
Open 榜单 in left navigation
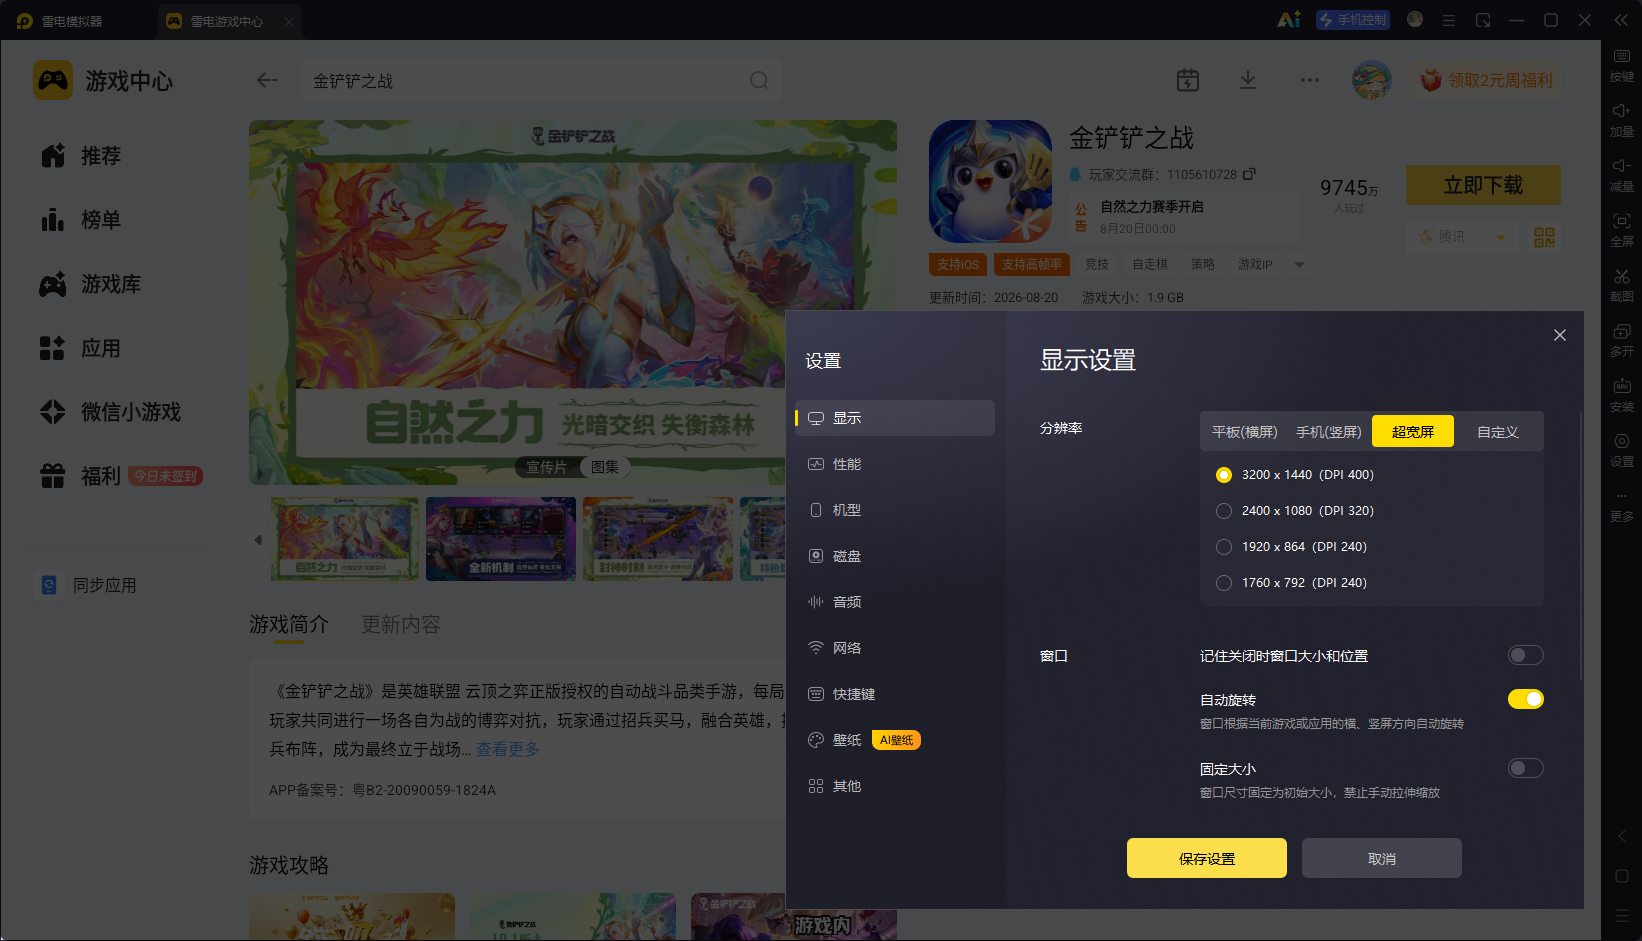[x=81, y=220]
